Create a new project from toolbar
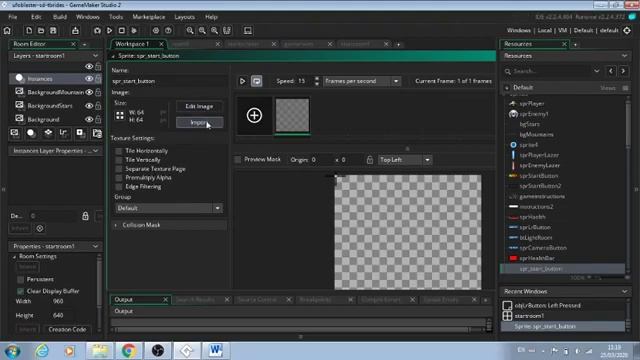The height and width of the screenshot is (360, 640). tap(29, 31)
